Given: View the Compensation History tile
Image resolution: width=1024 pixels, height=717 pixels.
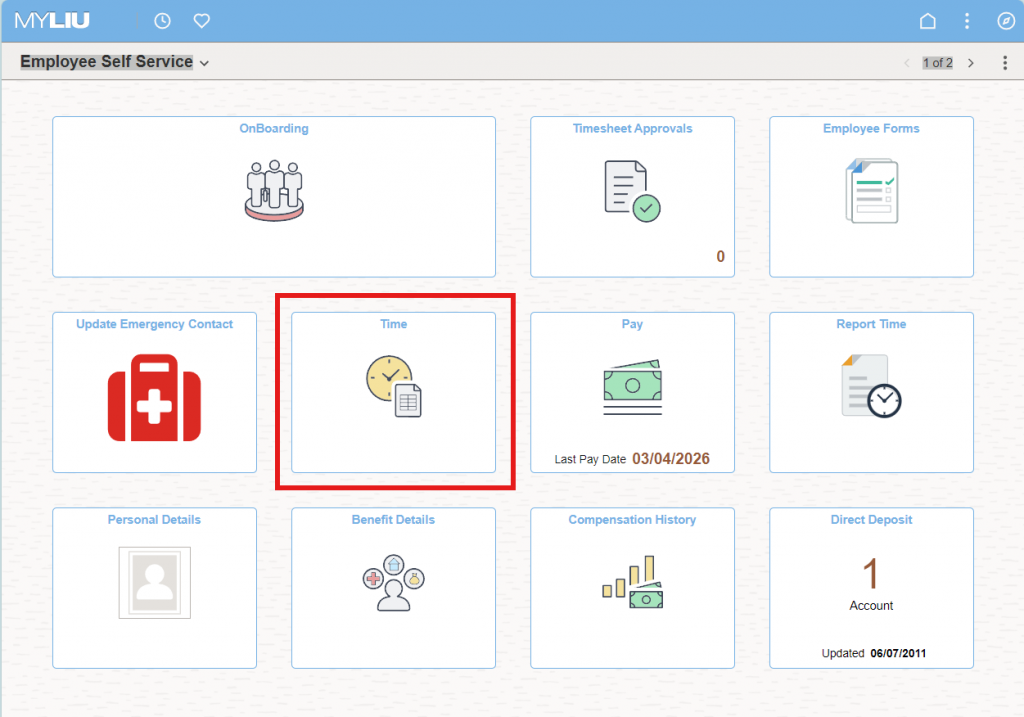Looking at the screenshot, I should [x=632, y=587].
